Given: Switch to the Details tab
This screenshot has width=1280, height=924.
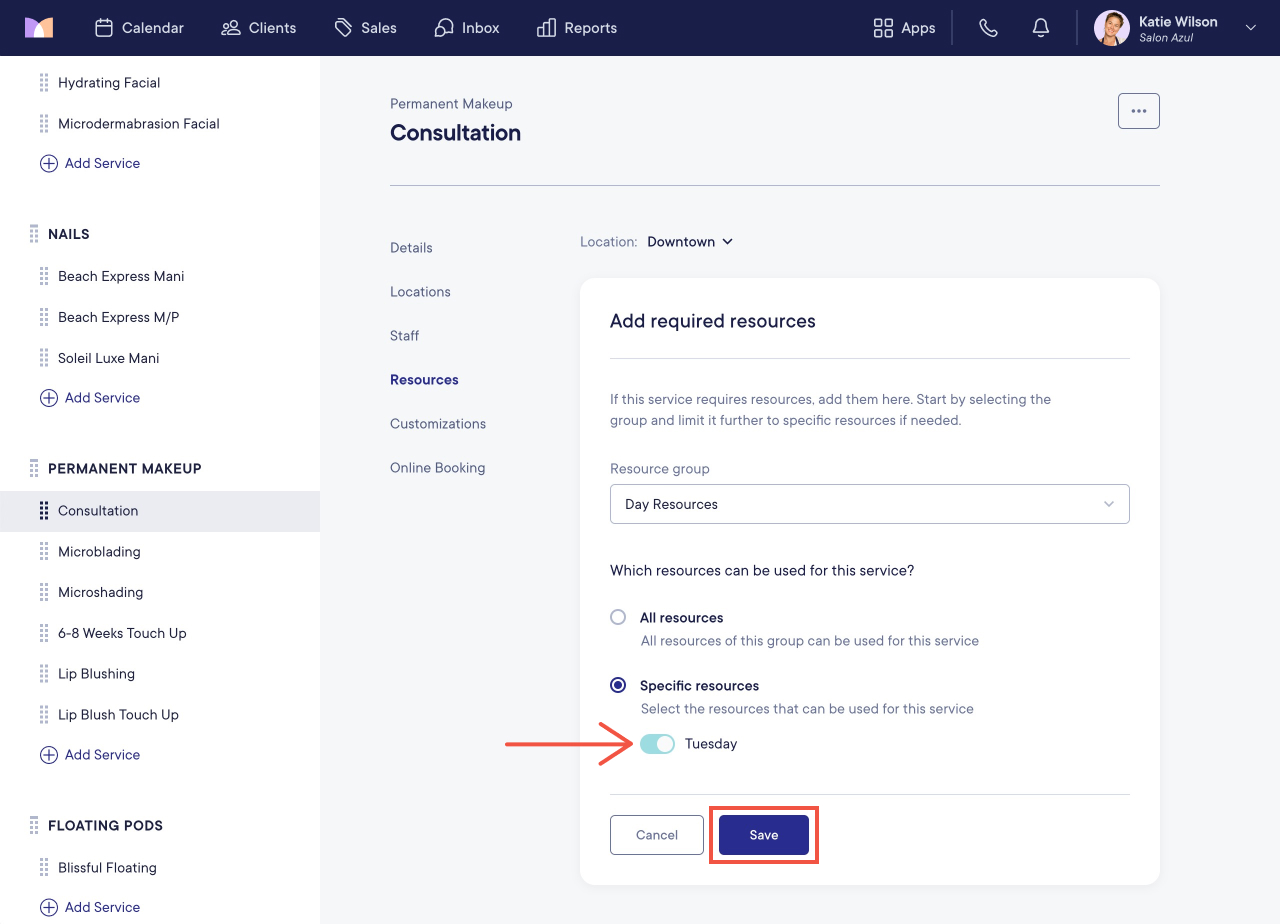Looking at the screenshot, I should [411, 248].
